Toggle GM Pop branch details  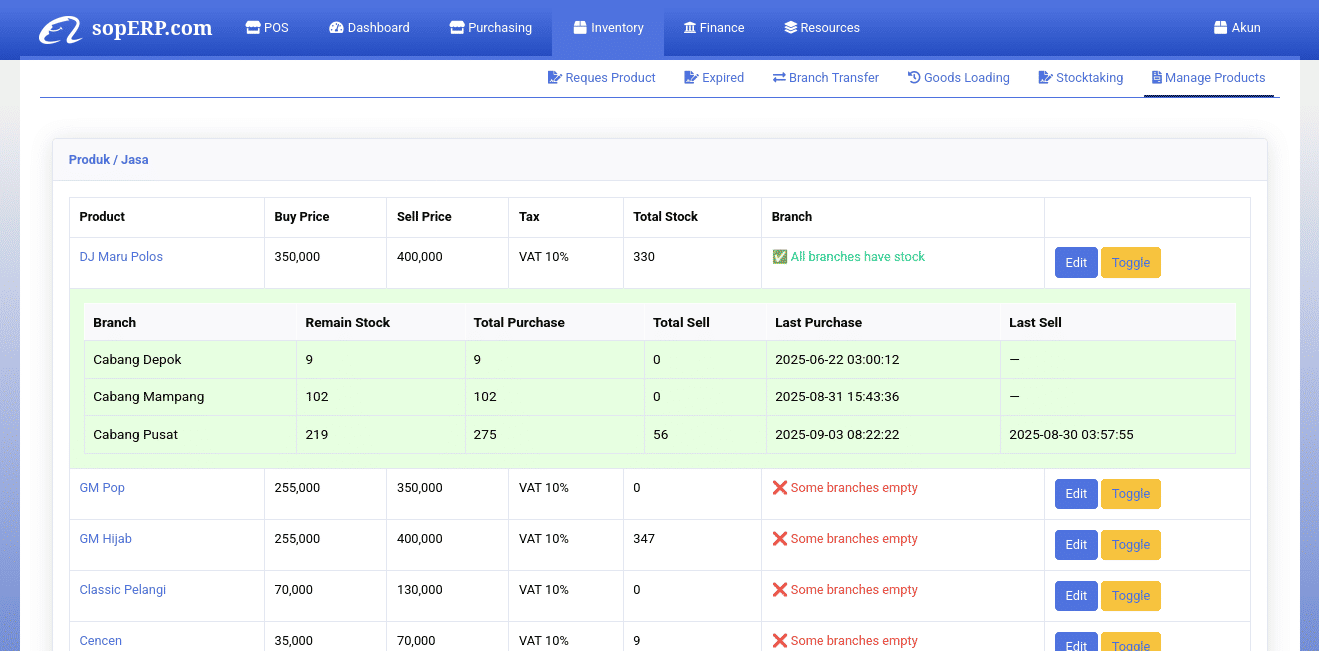[x=1130, y=494]
